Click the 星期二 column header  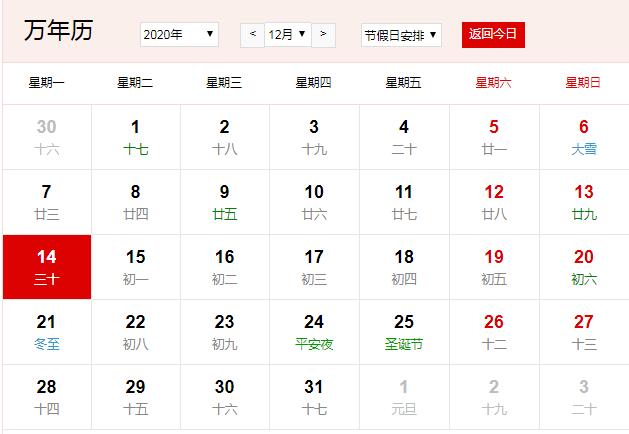pyautogui.click(x=135, y=83)
